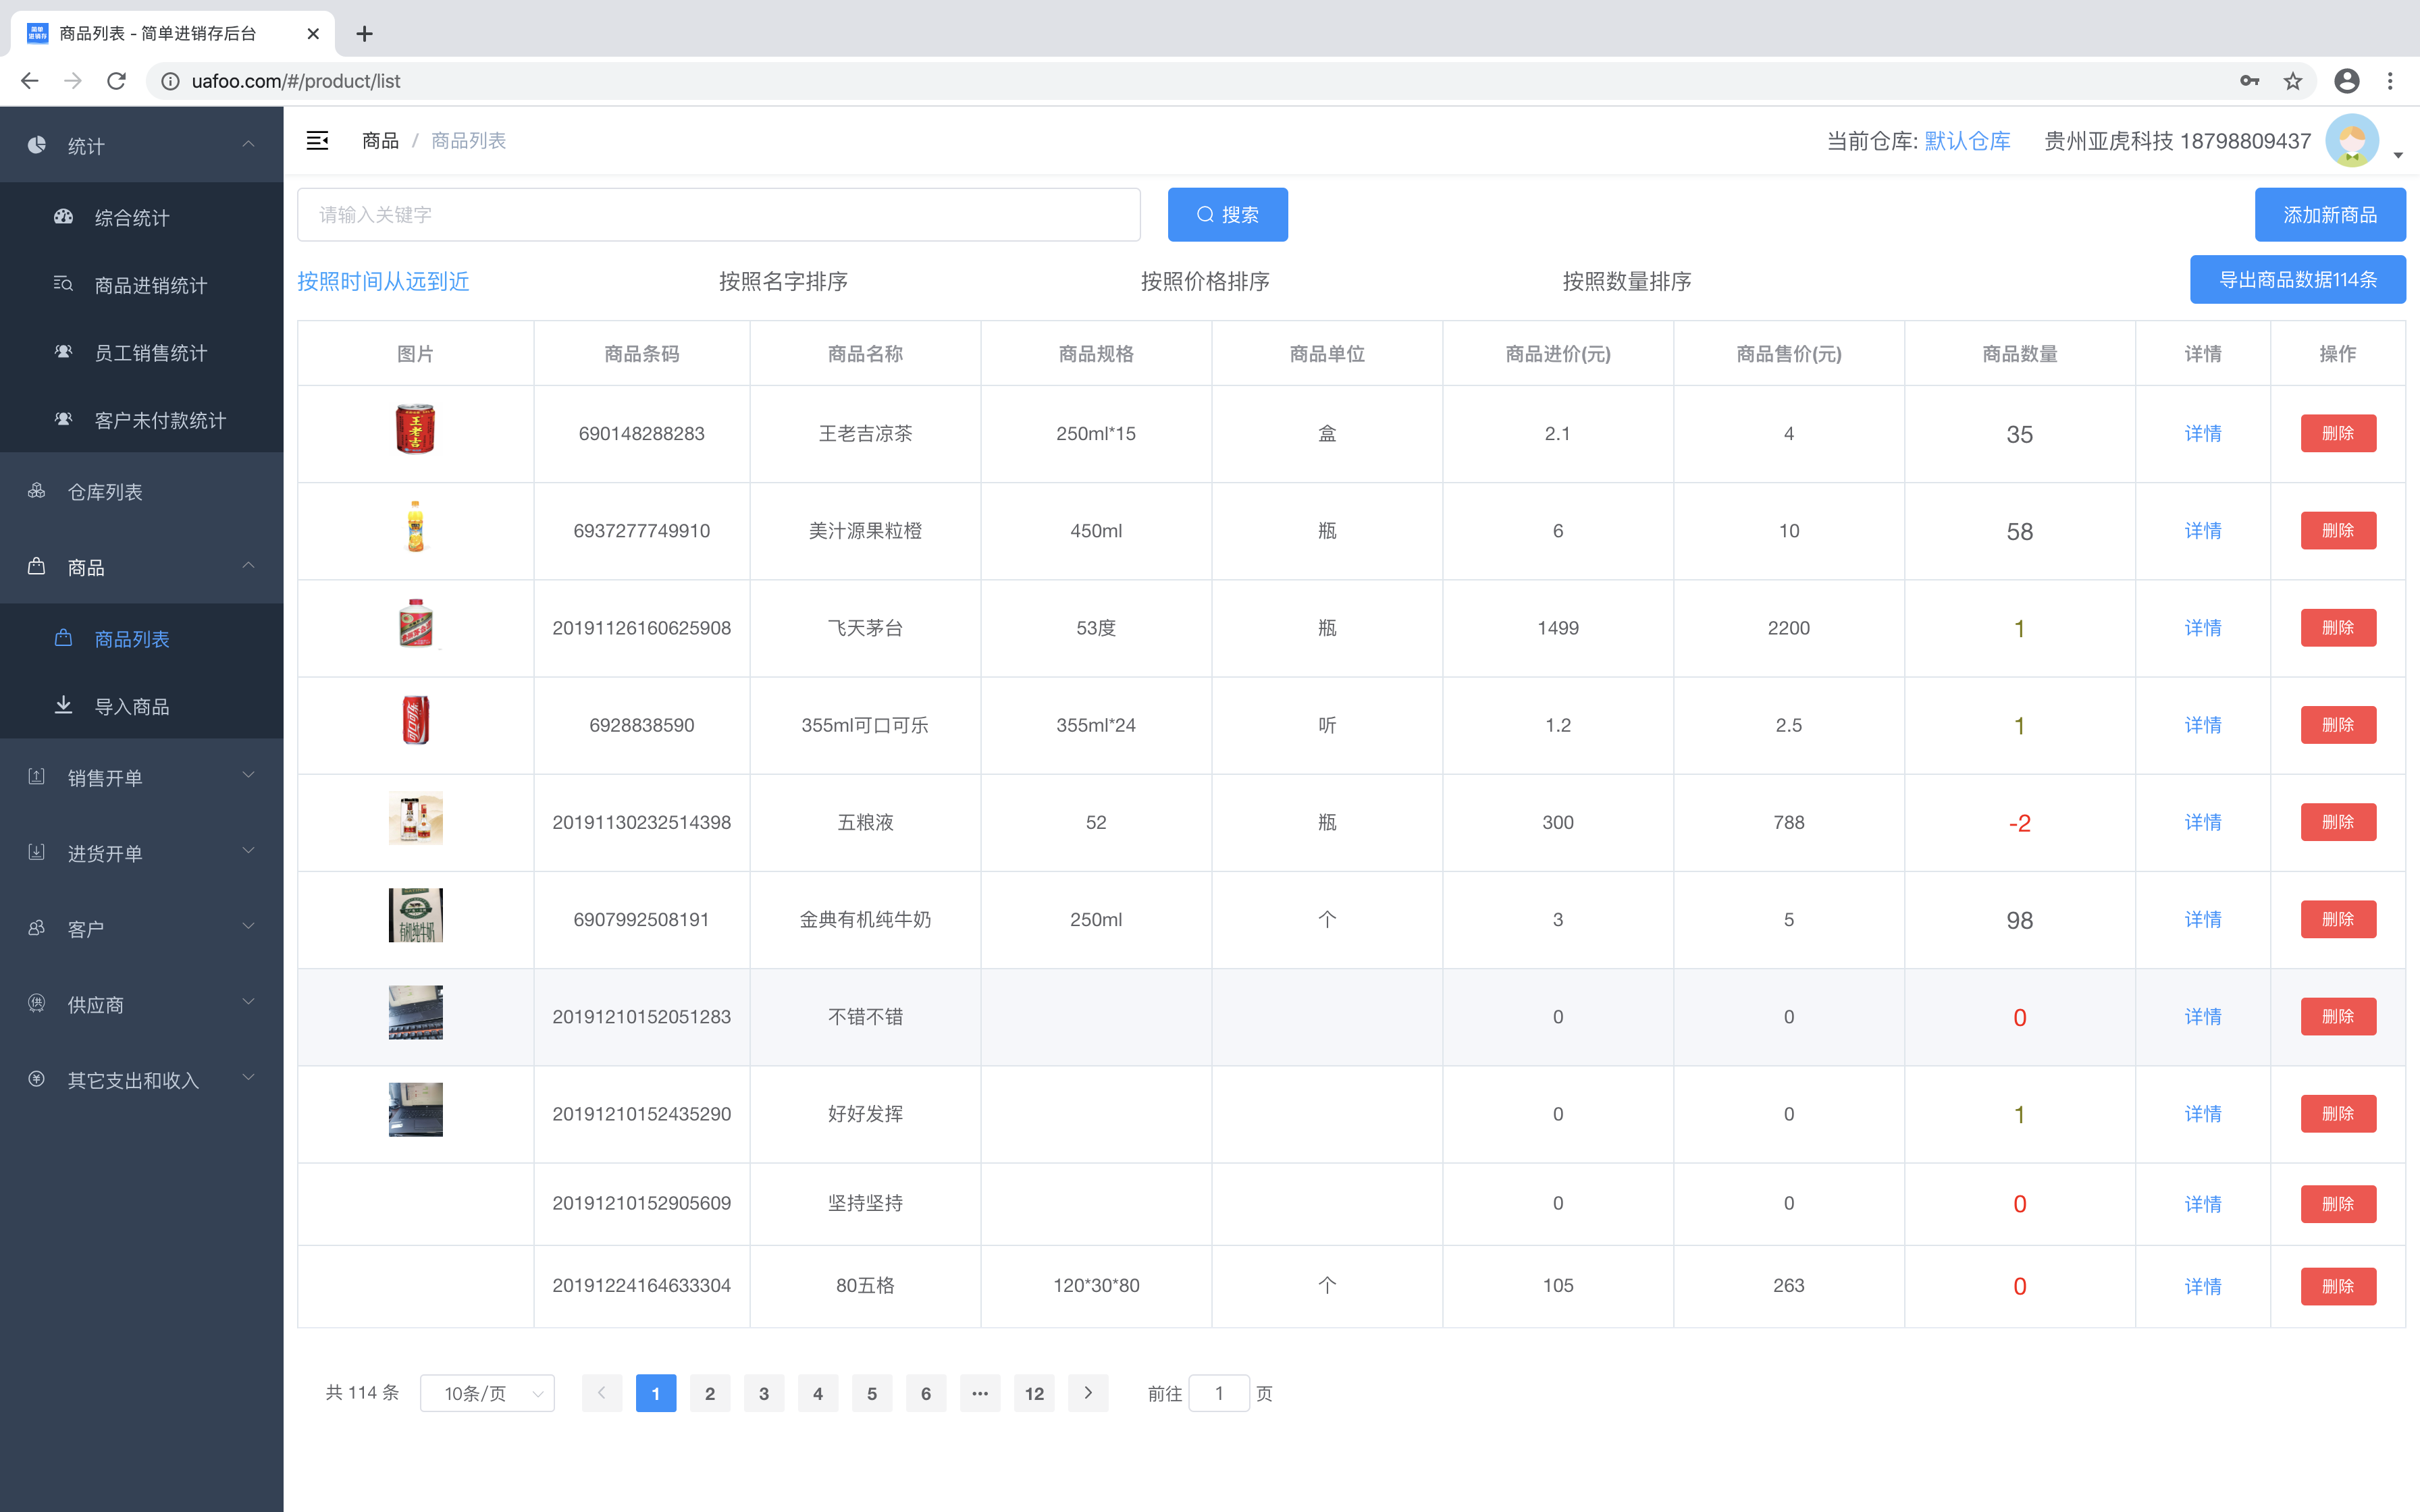Click the 进货开单 sidebar icon
This screenshot has height=1512, width=2420.
coord(37,852)
